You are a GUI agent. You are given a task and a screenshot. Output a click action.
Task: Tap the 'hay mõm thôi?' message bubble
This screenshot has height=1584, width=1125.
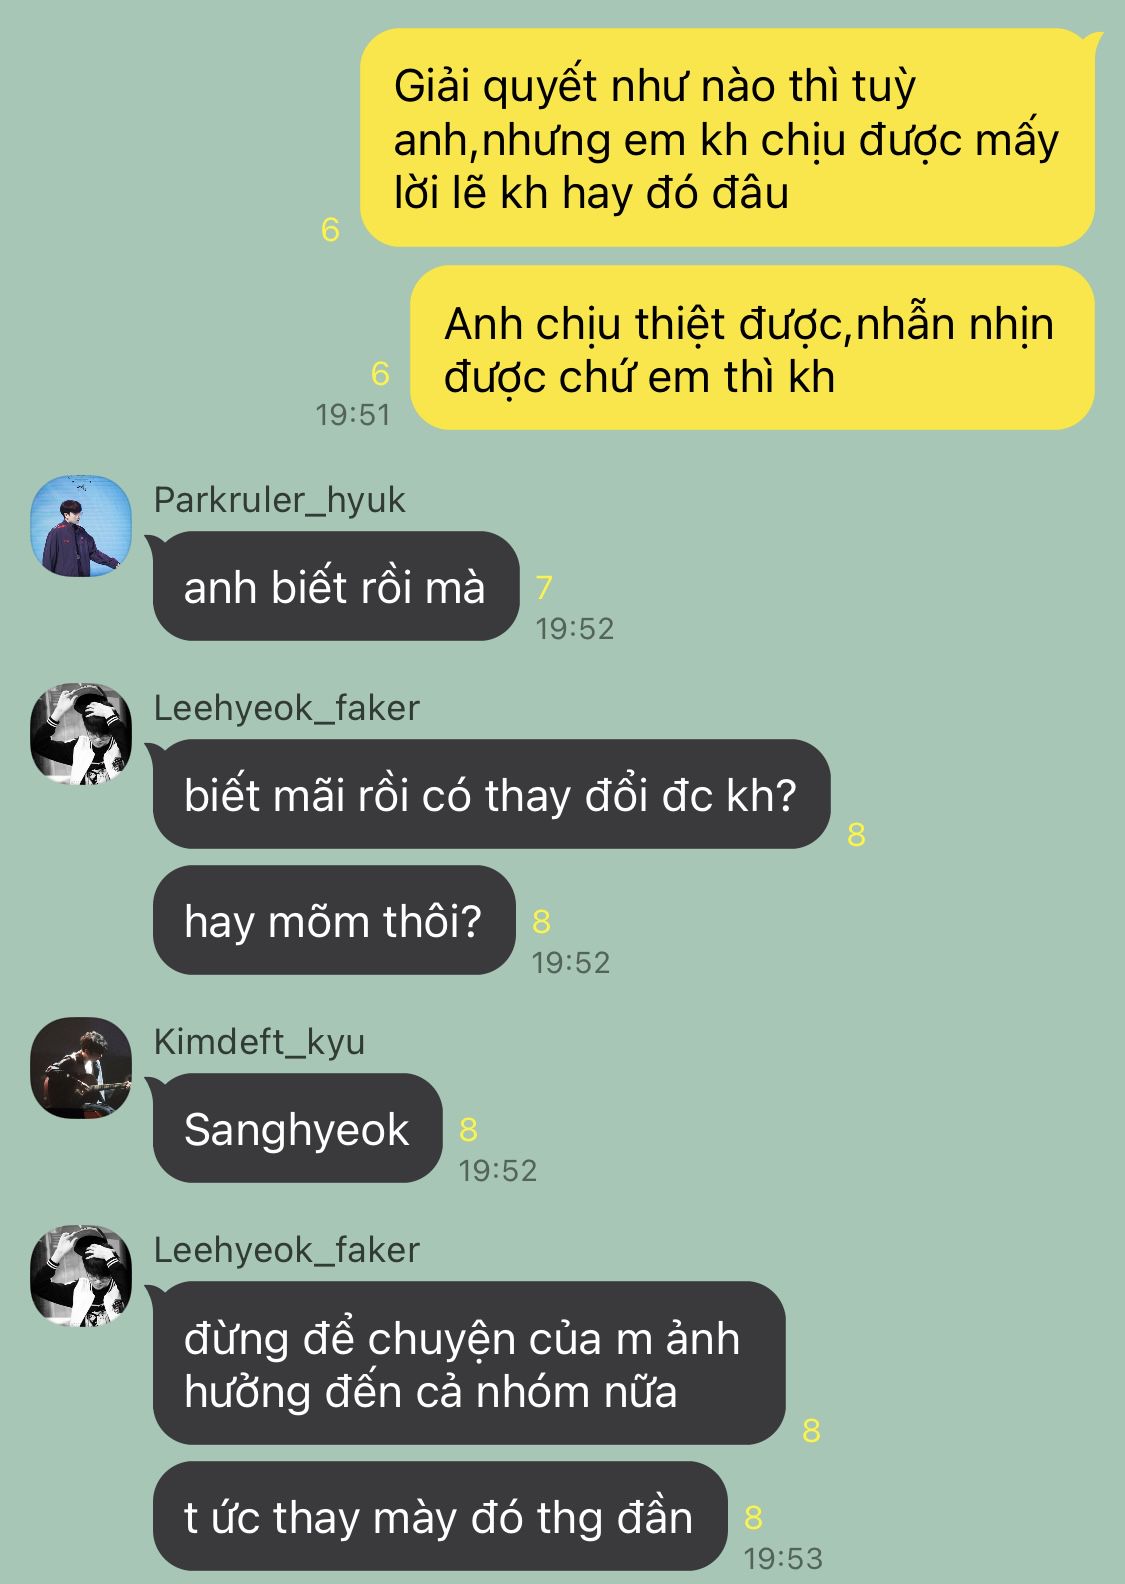(x=334, y=920)
